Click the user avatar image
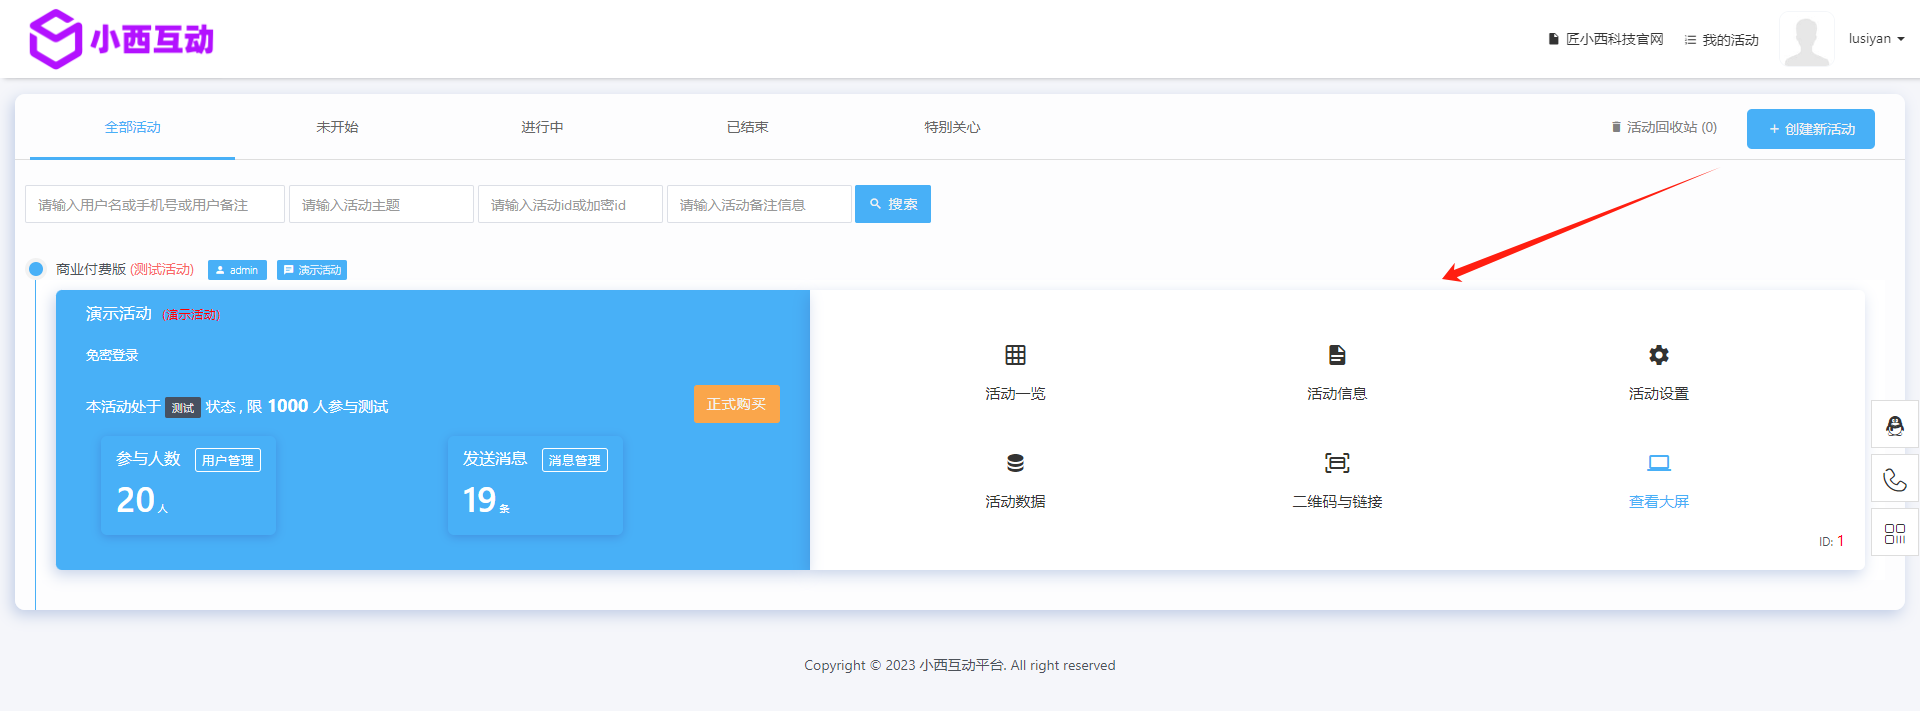This screenshot has width=1920, height=711. [1807, 40]
